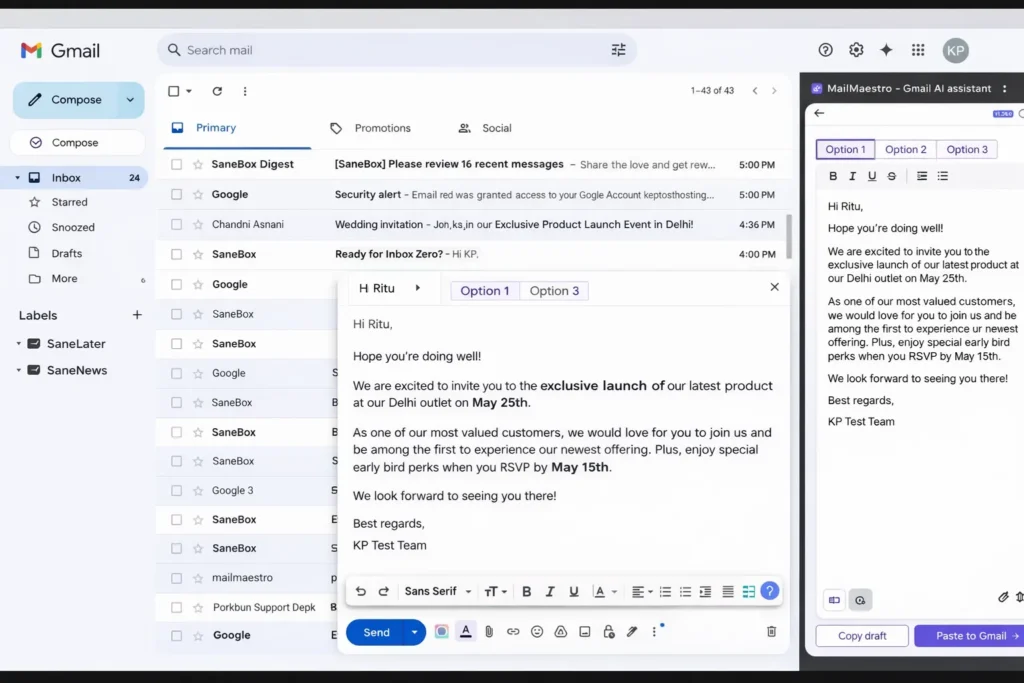This screenshot has width=1024, height=683.
Task: Check the select-all checkbox above the inbox list
Action: pyautogui.click(x=176, y=91)
